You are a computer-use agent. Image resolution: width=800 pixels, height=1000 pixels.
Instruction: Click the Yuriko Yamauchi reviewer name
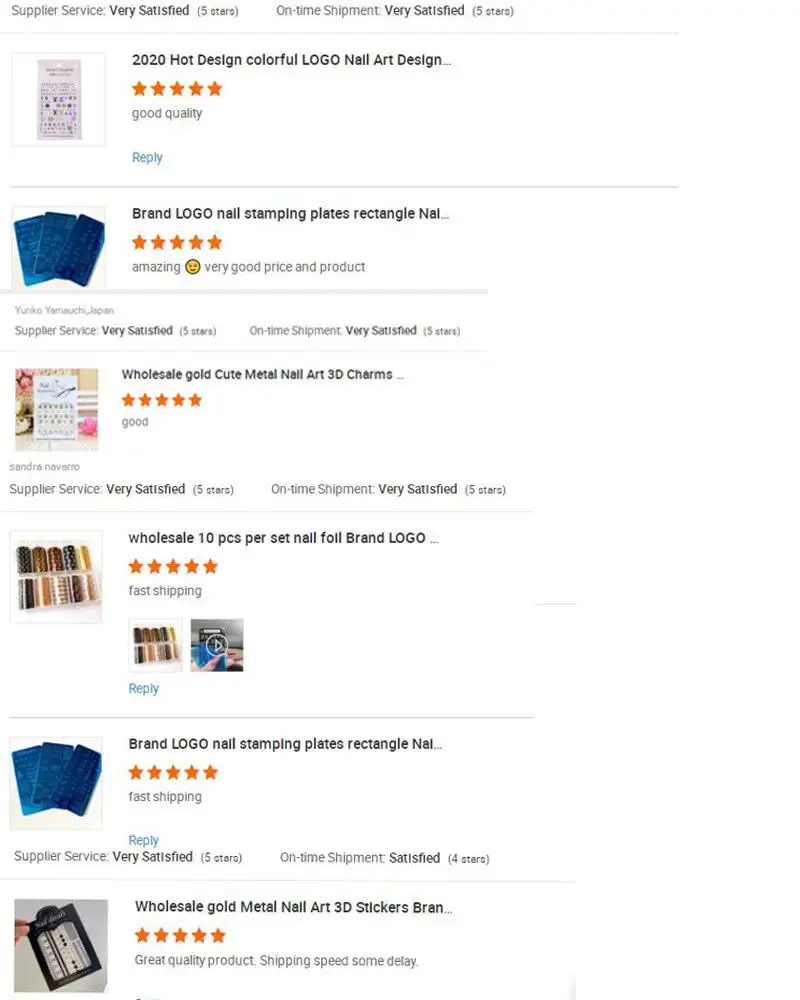[x=64, y=311]
